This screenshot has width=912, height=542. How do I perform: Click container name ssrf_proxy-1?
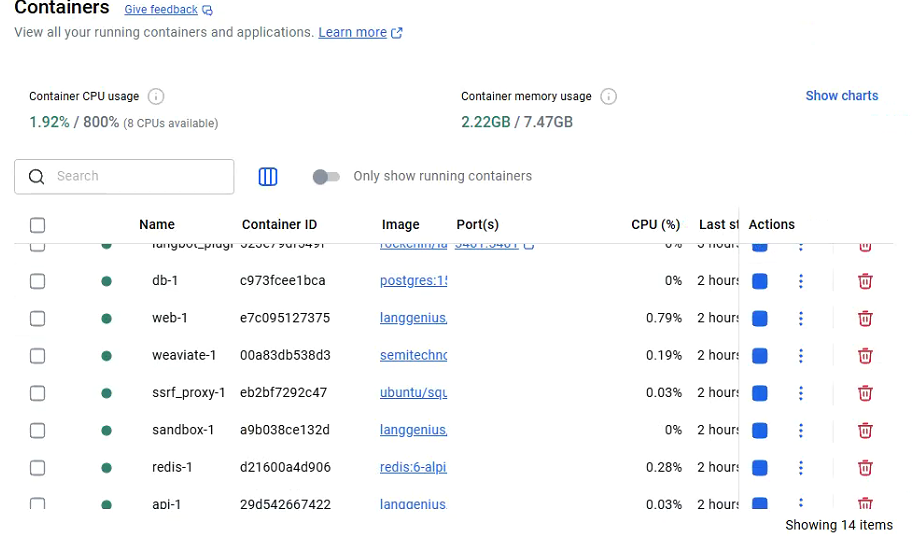click(188, 393)
